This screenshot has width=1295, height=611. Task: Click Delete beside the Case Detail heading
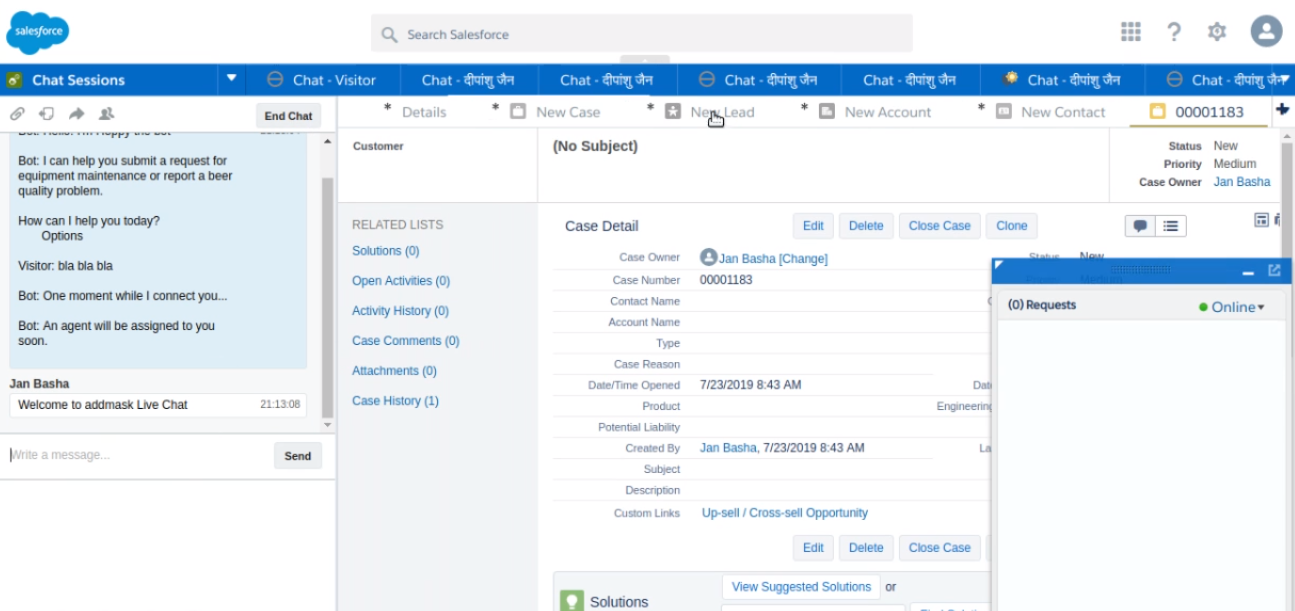[866, 226]
